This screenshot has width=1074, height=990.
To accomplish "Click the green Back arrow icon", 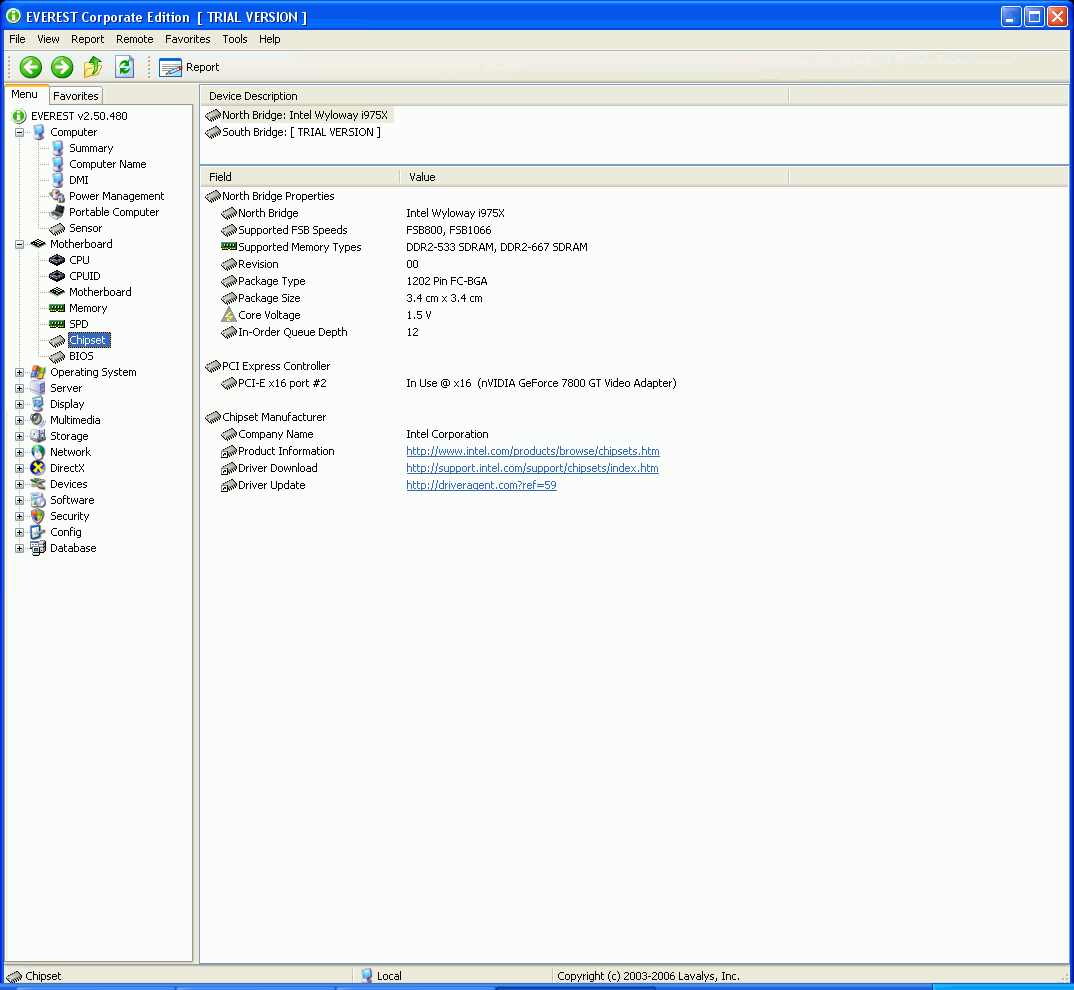I will (x=31, y=67).
